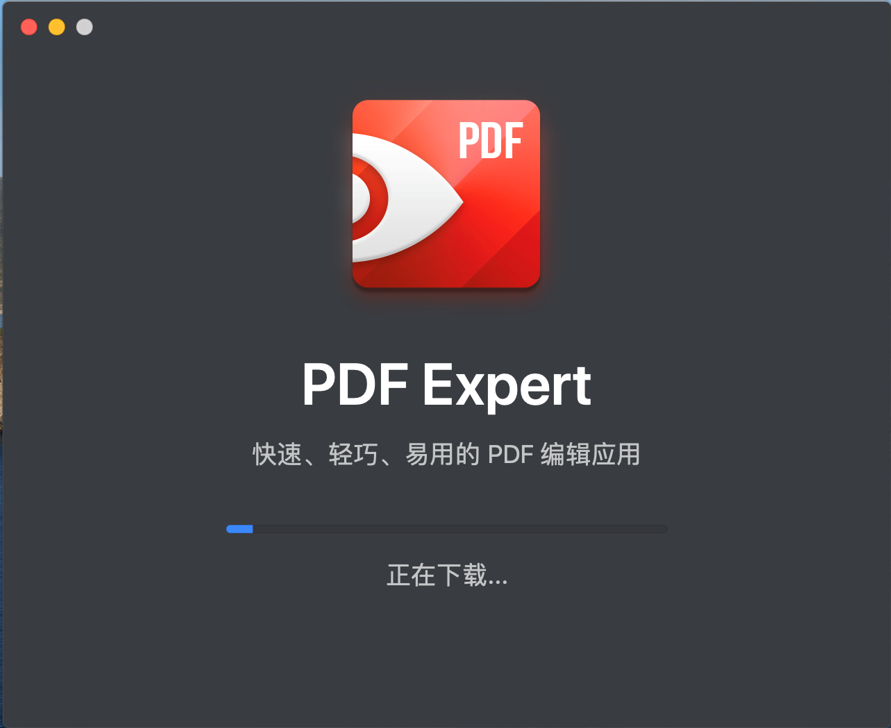Click the word Expert in the title
Image resolution: width=891 pixels, height=728 pixels.
pyautogui.click(x=507, y=386)
